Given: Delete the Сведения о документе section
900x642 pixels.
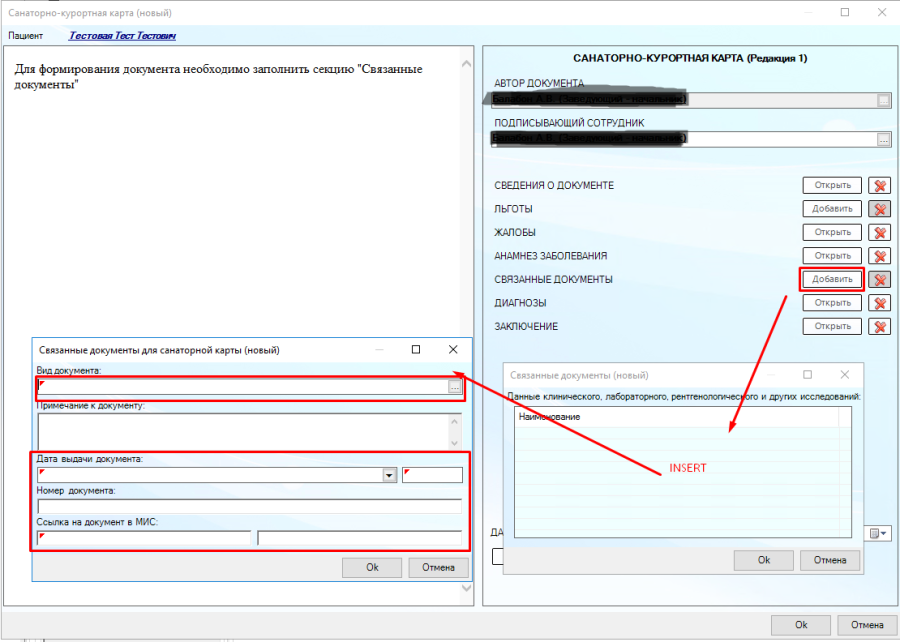Looking at the screenshot, I should click(879, 185).
